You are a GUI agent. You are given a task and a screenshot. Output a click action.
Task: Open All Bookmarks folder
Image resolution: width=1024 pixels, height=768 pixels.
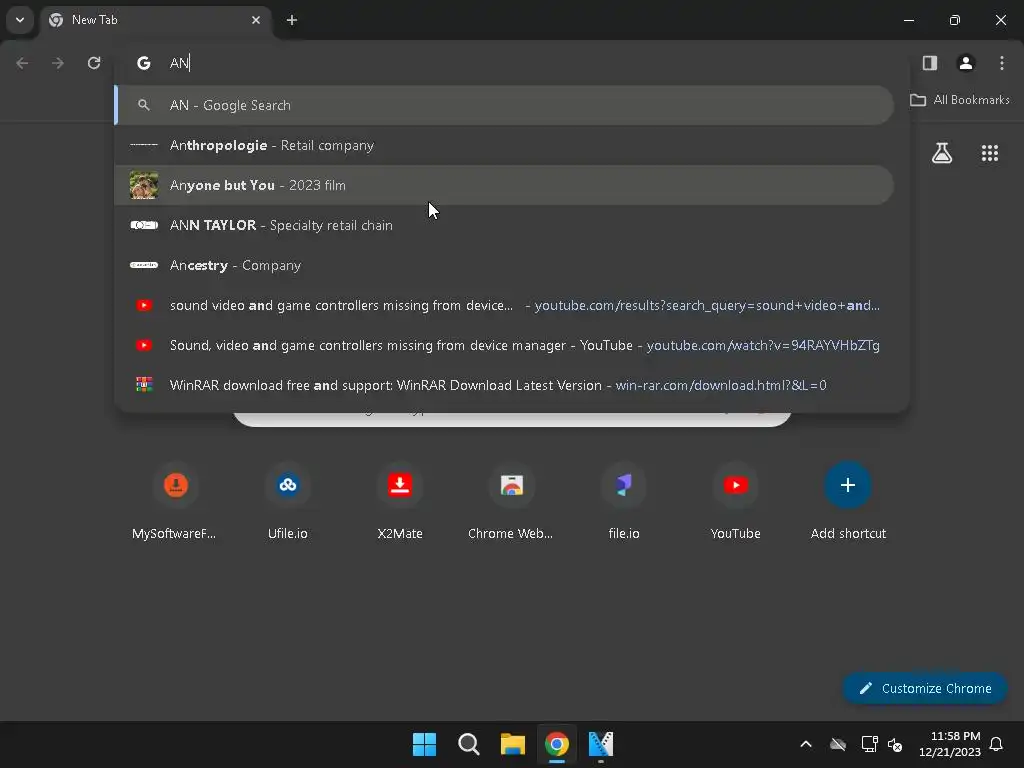point(960,100)
